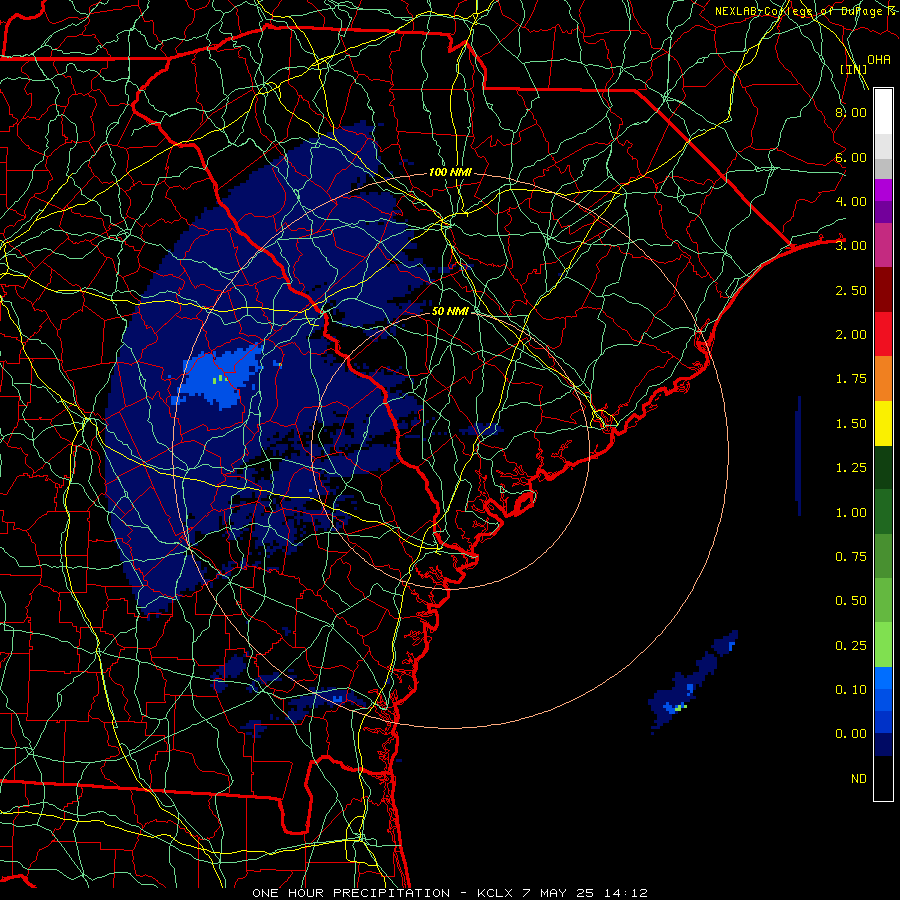Click the 0.25 scale label
Image resolution: width=900 pixels, height=900 pixels.
point(851,646)
